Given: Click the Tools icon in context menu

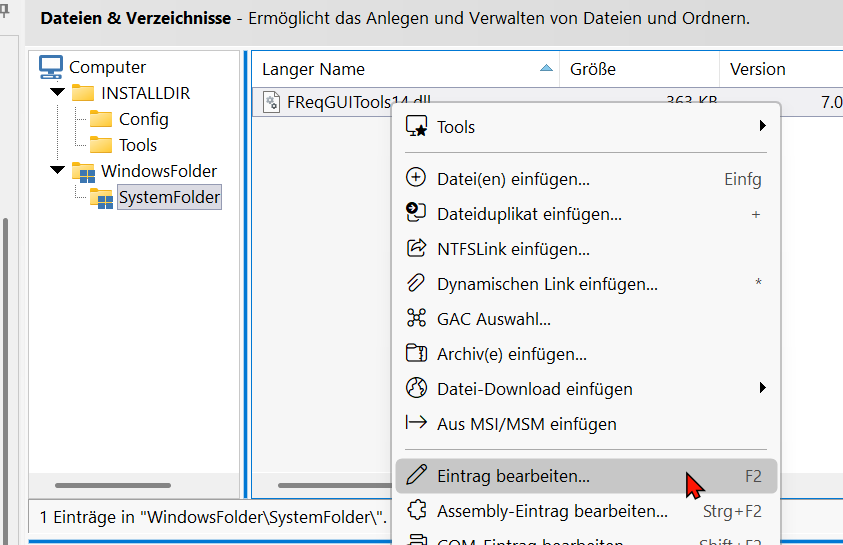Looking at the screenshot, I should point(416,127).
